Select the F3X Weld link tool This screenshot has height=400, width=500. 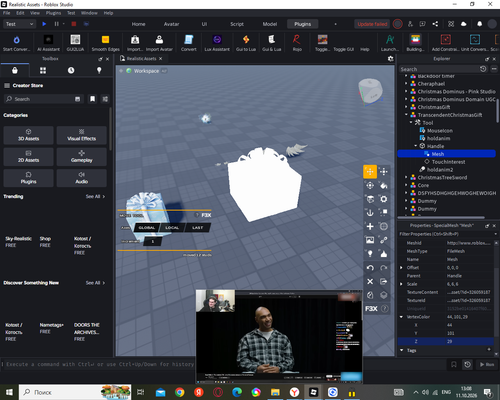(x=384, y=240)
